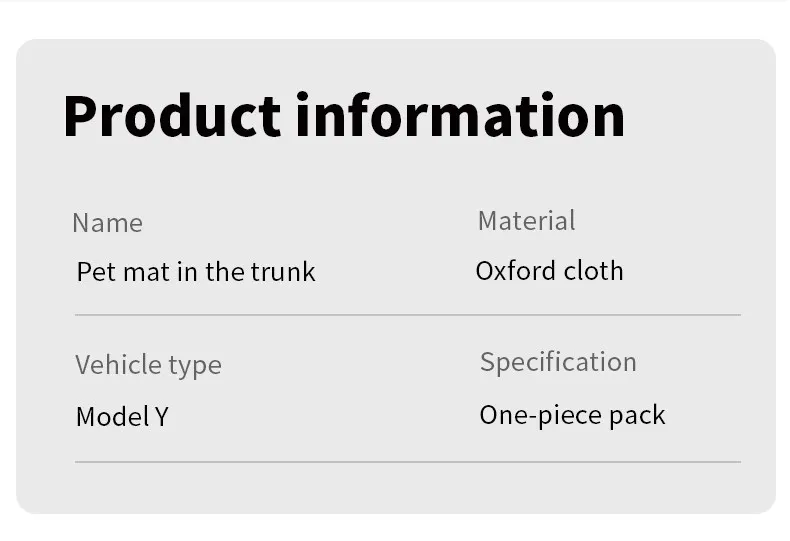Click the Oxford cloth value
Viewport: 790px width, 541px height.
point(550,270)
